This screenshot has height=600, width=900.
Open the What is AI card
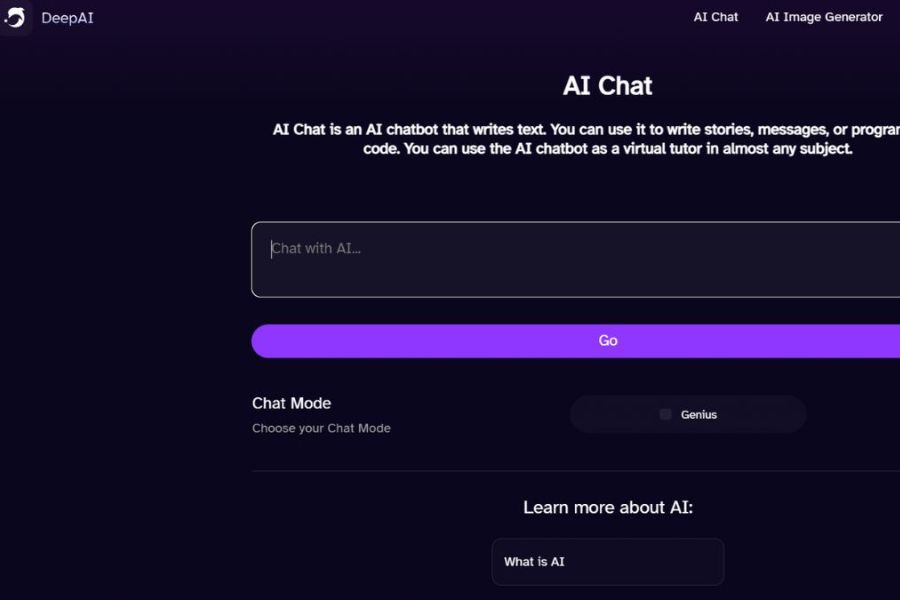coord(607,562)
